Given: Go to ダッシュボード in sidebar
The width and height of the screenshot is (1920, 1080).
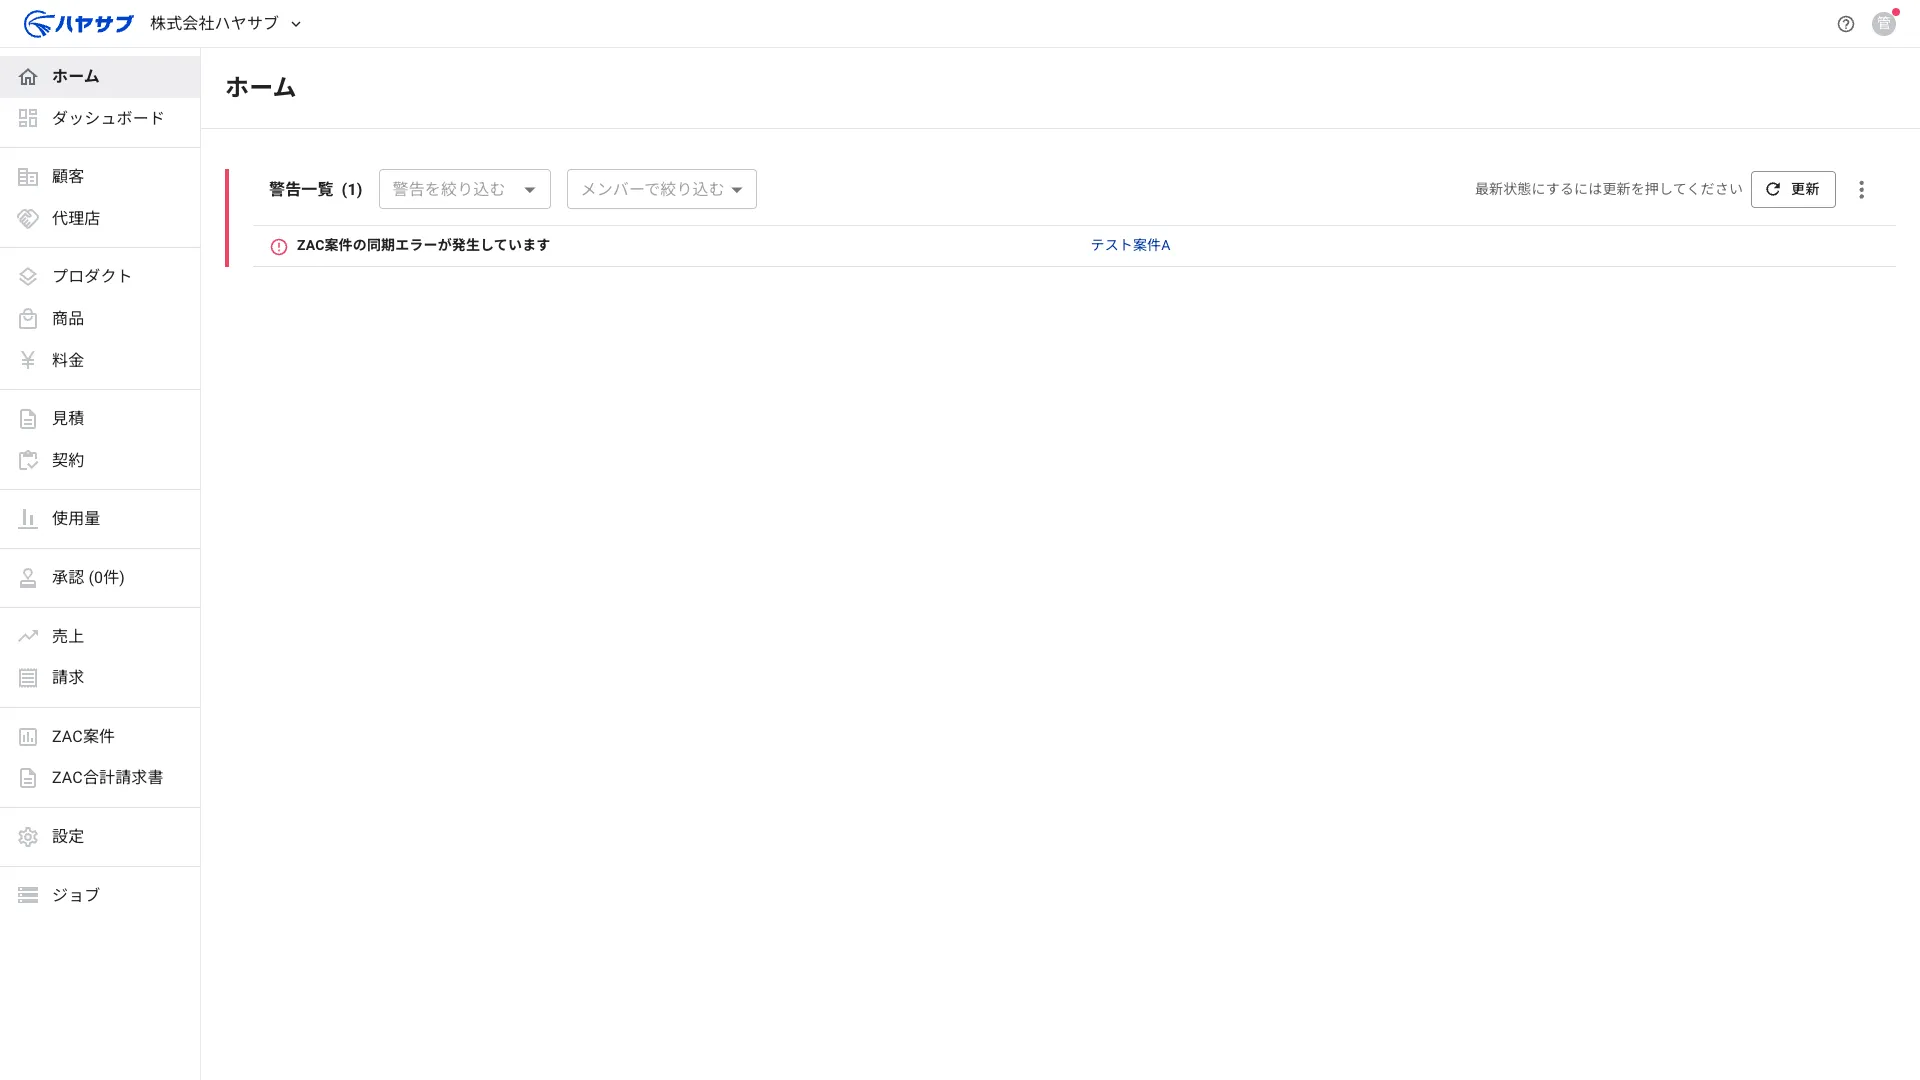Looking at the screenshot, I should (x=100, y=118).
